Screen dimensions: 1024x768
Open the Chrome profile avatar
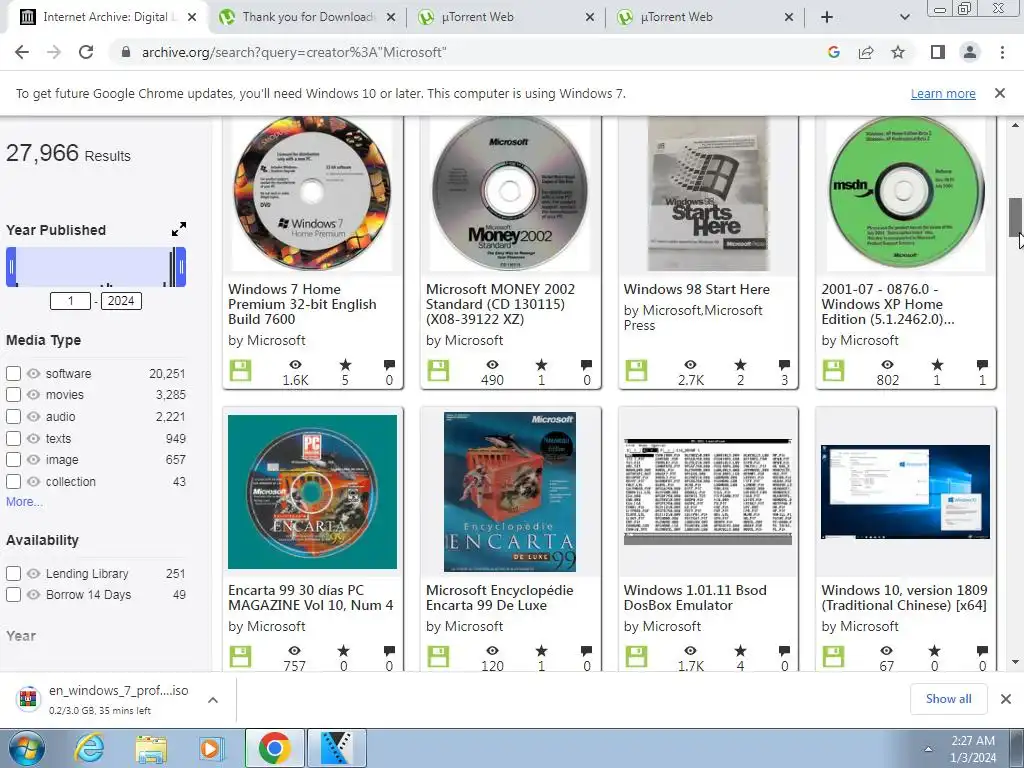(x=970, y=52)
